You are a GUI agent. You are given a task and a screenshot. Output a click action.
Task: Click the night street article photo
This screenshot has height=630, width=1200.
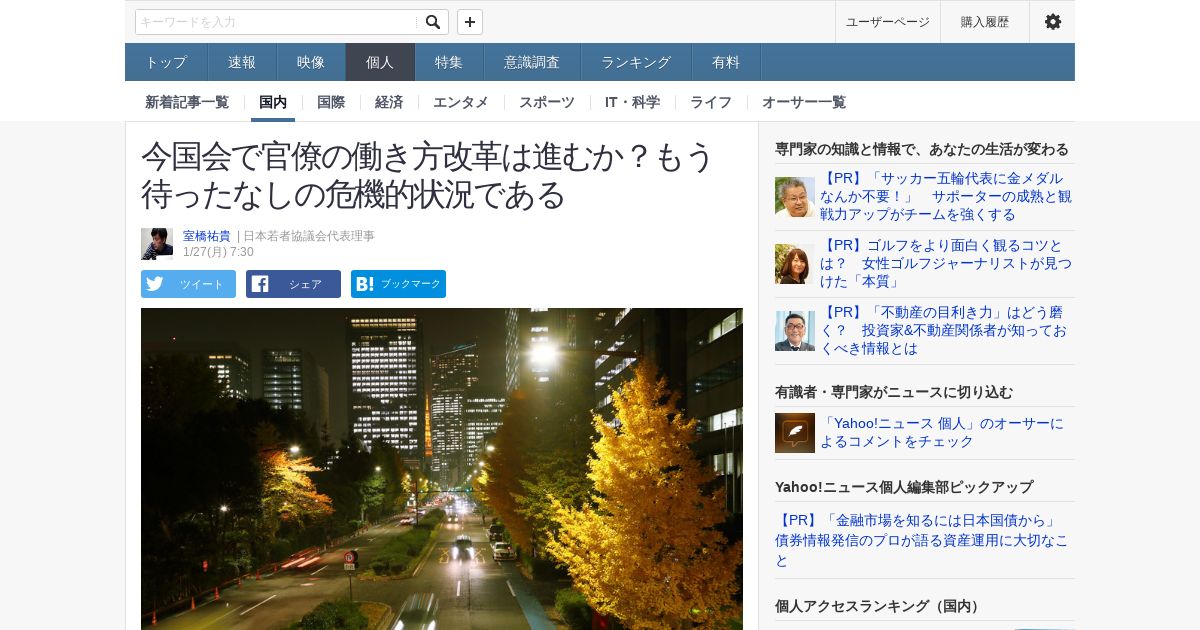tap(442, 469)
